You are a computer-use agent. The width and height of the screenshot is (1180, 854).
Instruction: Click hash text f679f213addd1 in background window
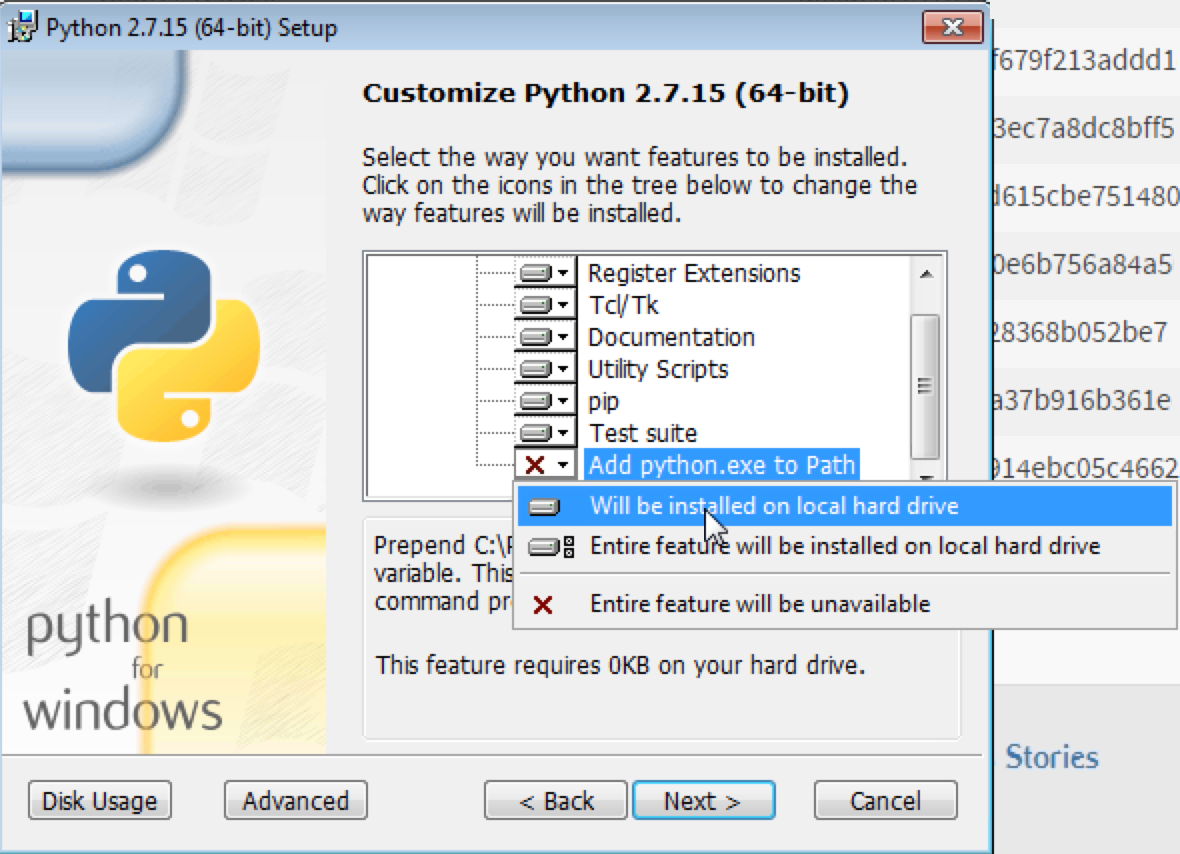pyautogui.click(x=1084, y=59)
